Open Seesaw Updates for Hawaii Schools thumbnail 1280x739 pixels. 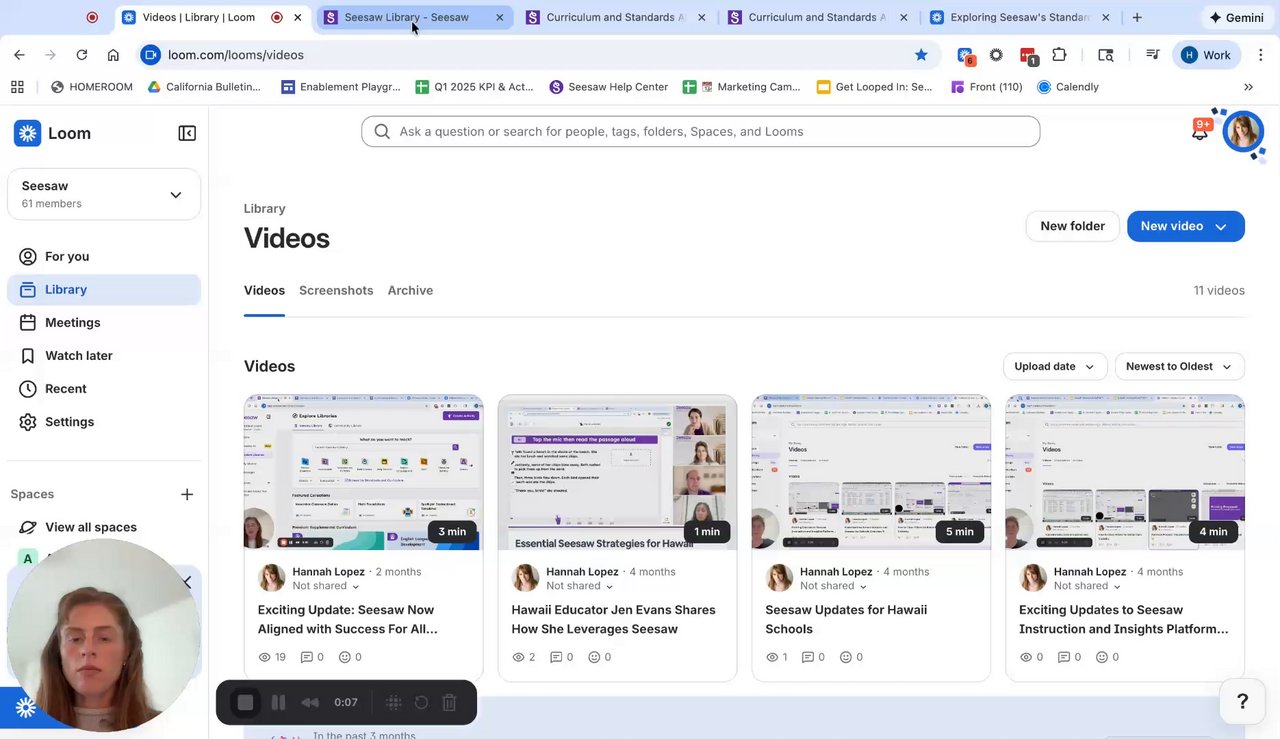[871, 472]
